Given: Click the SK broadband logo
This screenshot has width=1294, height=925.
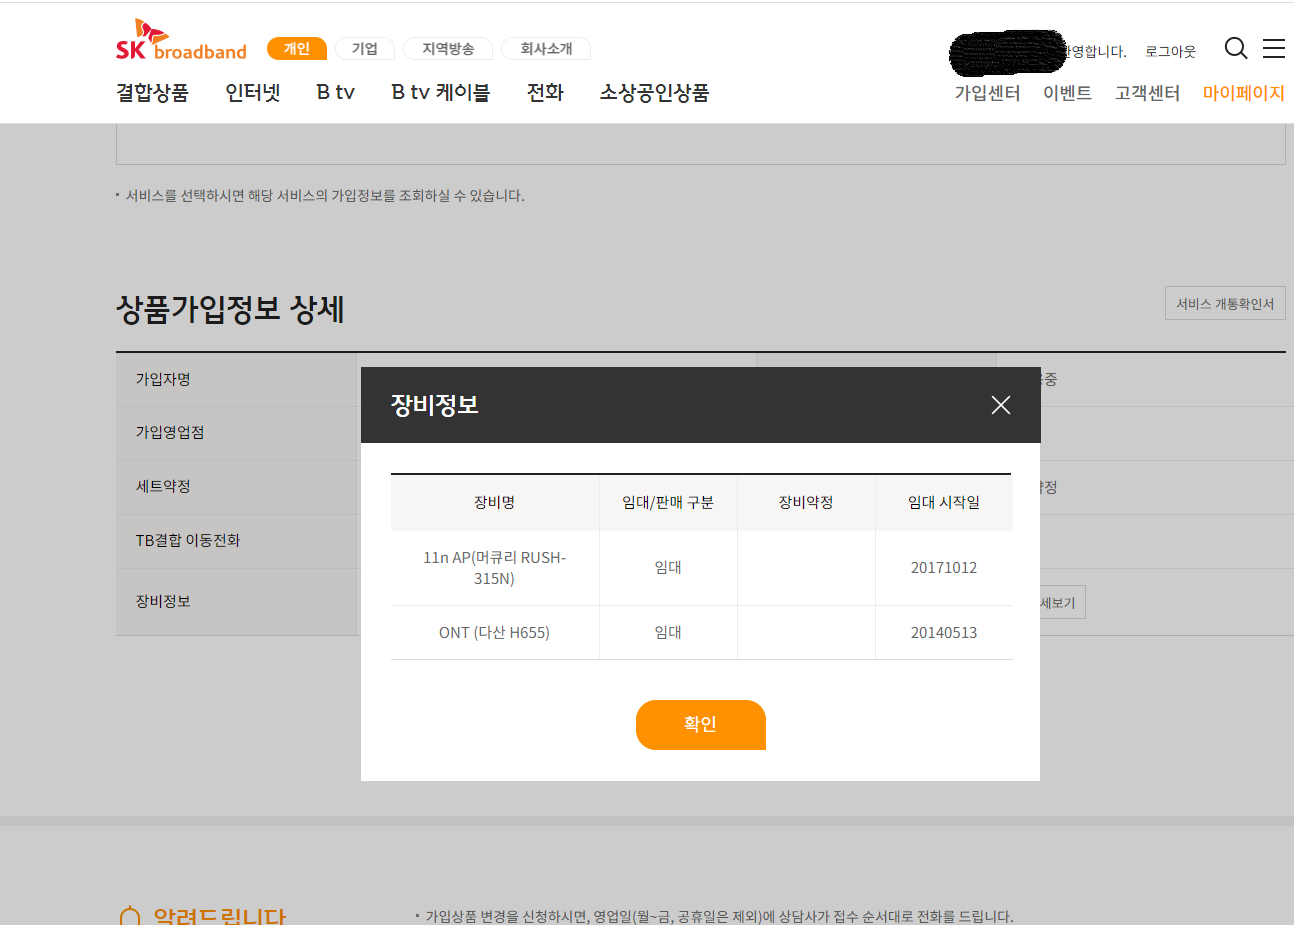Looking at the screenshot, I should 181,41.
